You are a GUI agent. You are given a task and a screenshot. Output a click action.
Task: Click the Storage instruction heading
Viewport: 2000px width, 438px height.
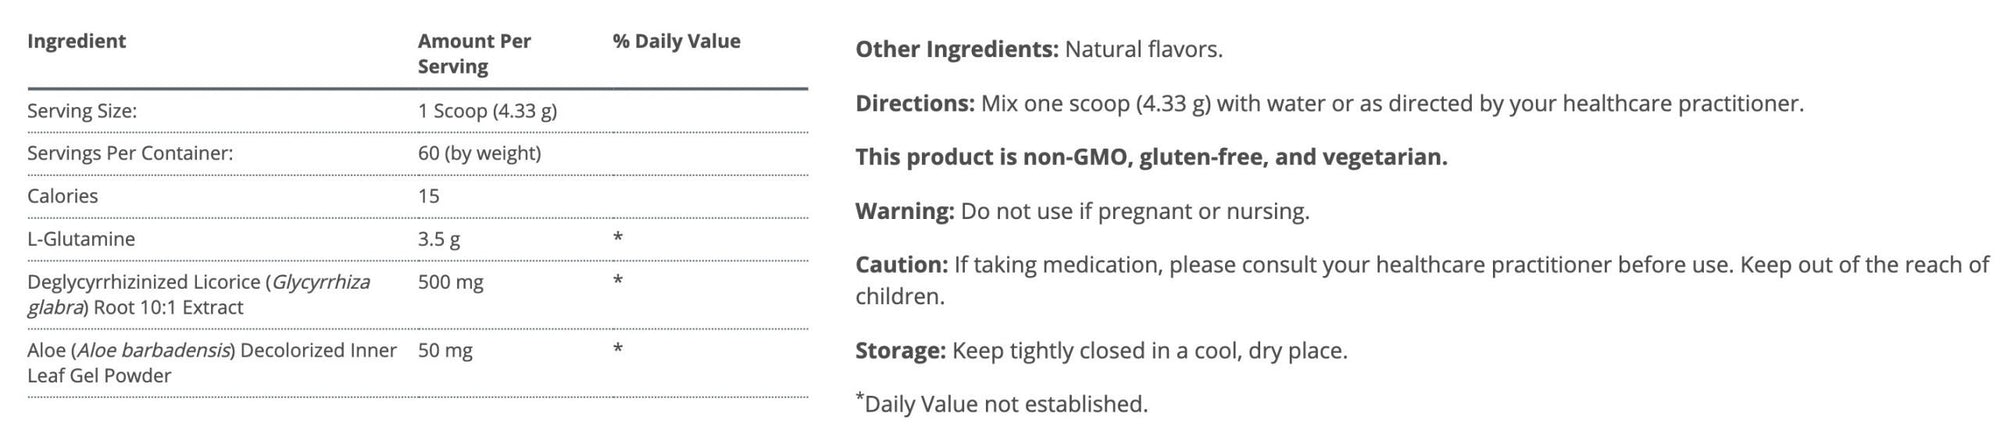(900, 350)
